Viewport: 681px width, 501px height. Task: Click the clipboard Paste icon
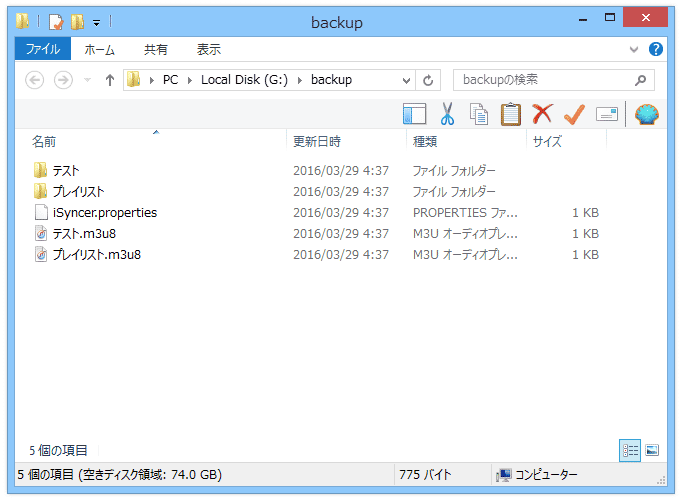511,114
